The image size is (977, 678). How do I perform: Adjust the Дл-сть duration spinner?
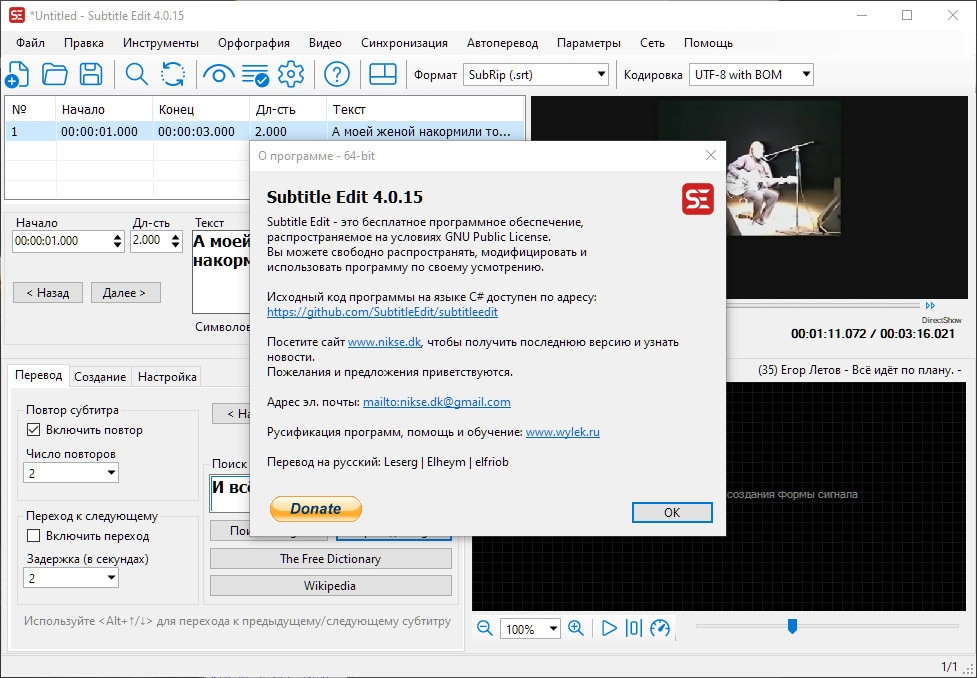176,241
